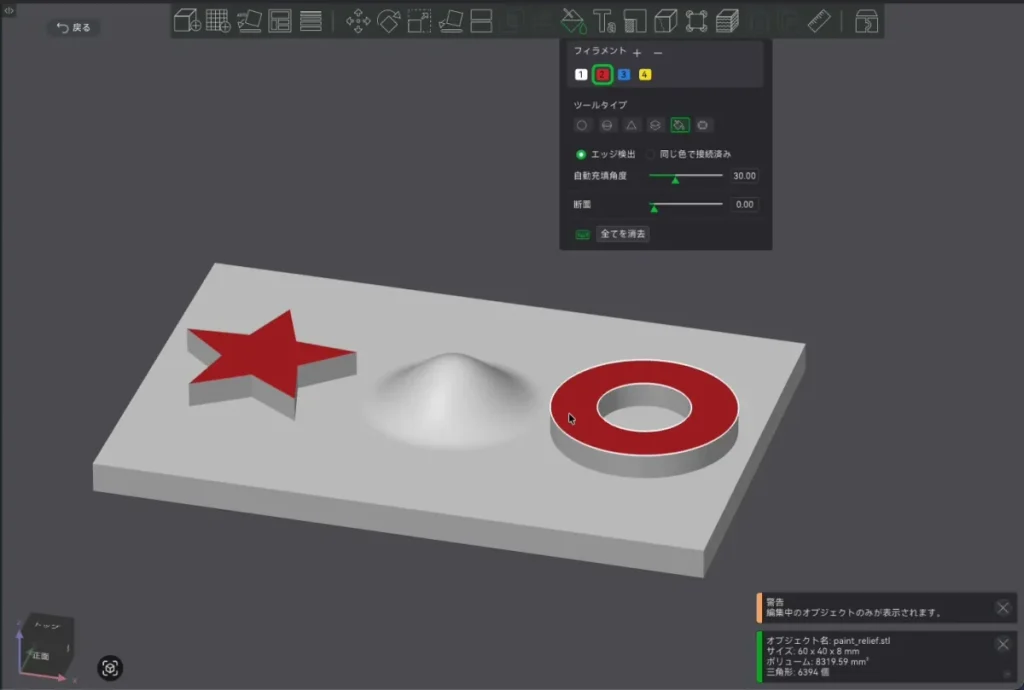Select red filament 2 swatch

click(x=602, y=74)
